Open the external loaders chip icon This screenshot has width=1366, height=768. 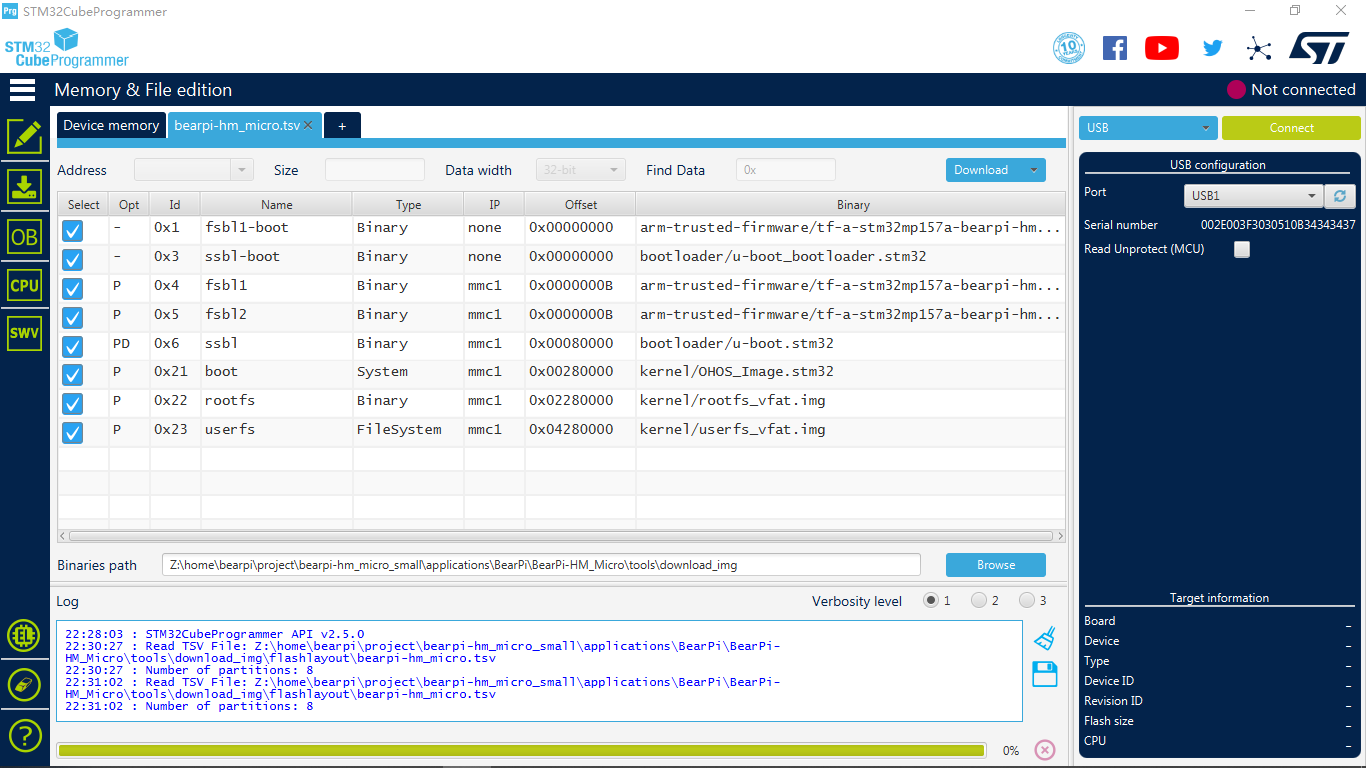(24, 635)
